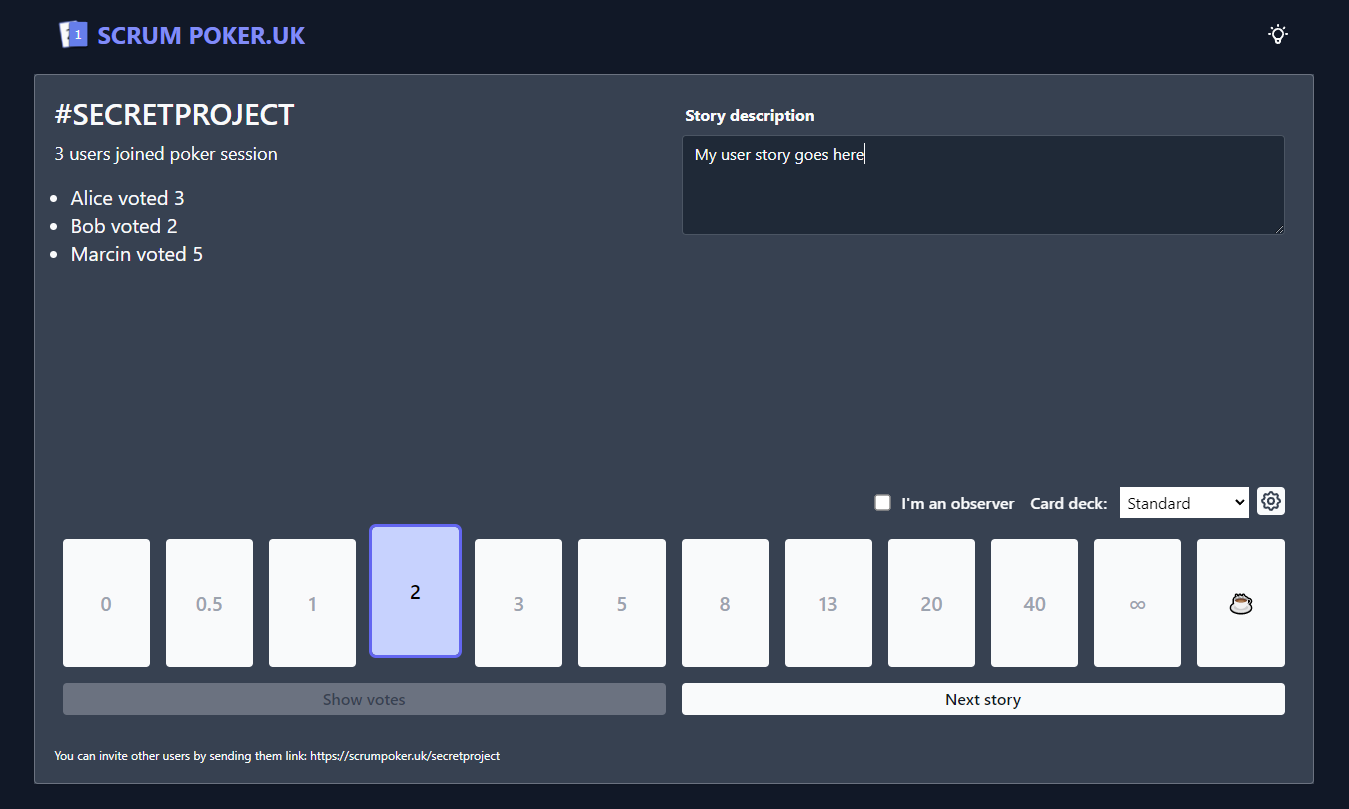Viewport: 1349px width, 809px height.
Task: Check the I'm an observer checkbox
Action: [x=882, y=502]
